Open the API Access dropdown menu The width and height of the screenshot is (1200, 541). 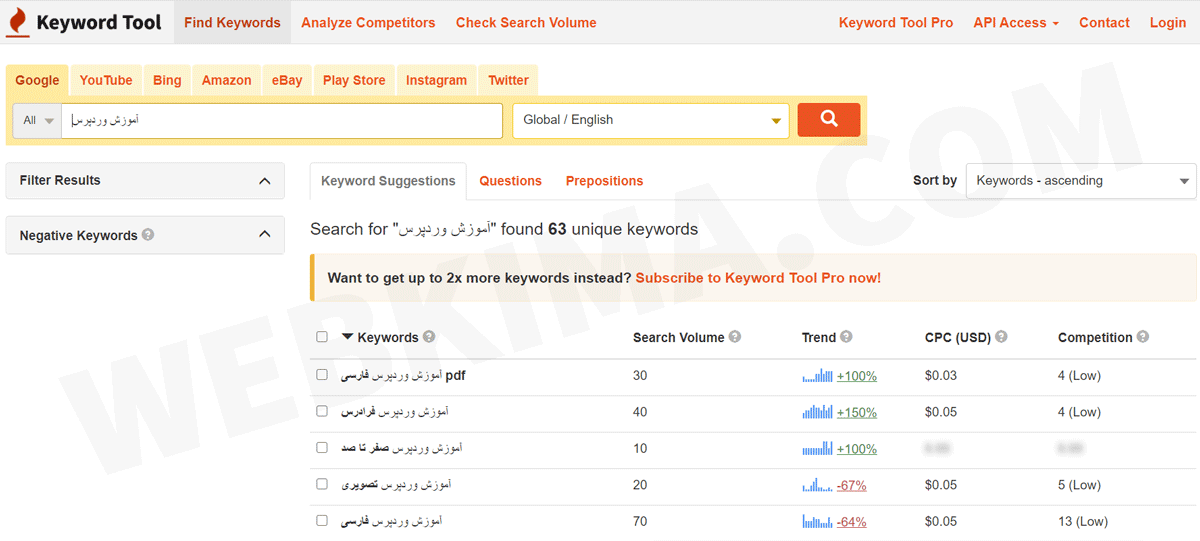1016,22
